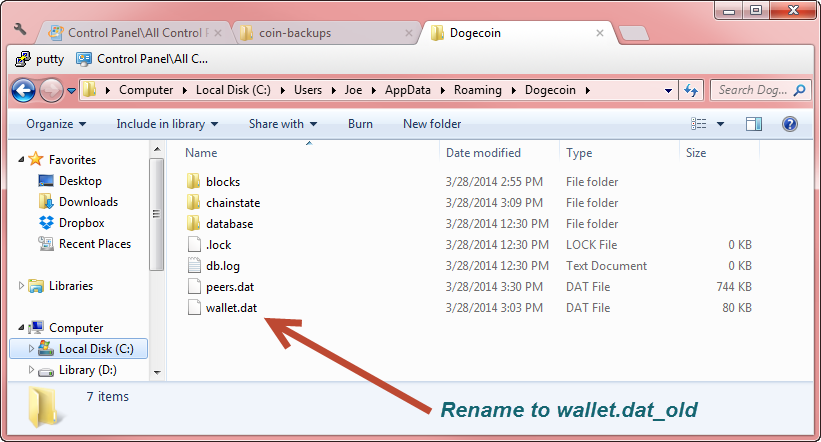The height and width of the screenshot is (442, 821).
Task: Change view using the view icon
Action: [698, 124]
